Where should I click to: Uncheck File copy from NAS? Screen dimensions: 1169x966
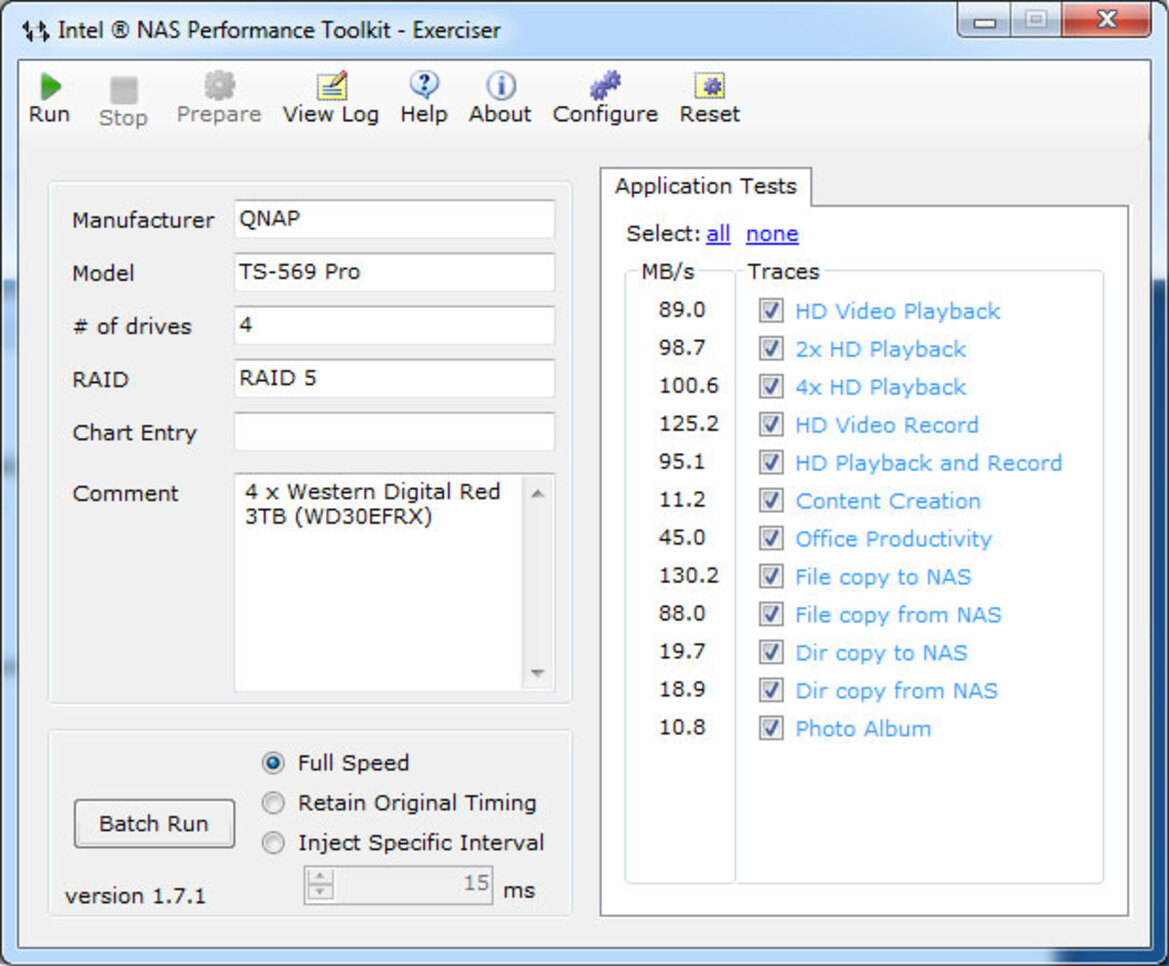pyautogui.click(x=771, y=614)
